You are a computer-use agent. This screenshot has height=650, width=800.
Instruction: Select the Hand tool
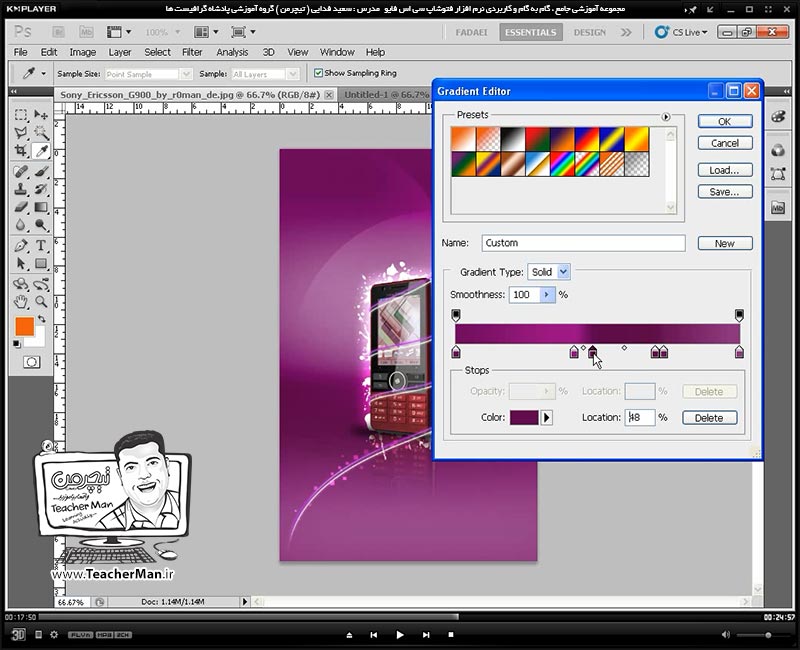click(x=21, y=302)
